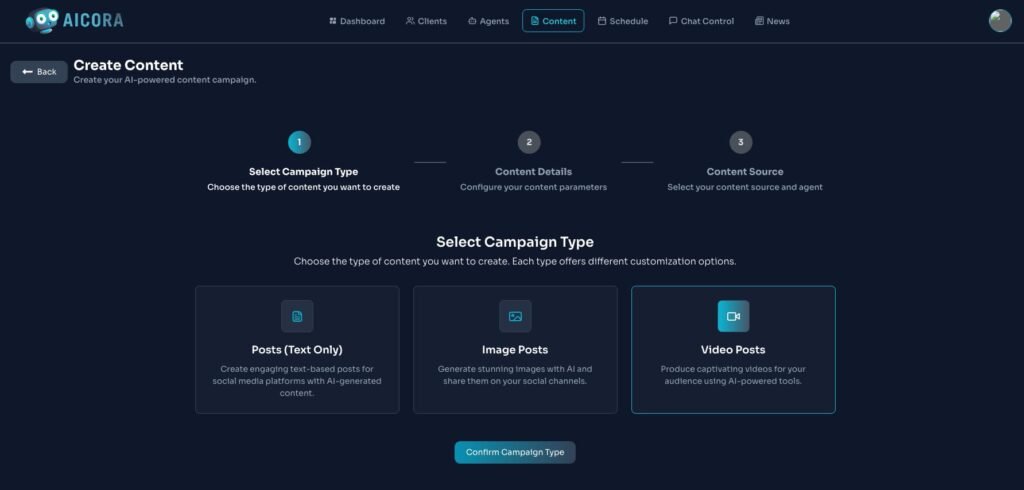Jump to step 2 Content Details

(529, 142)
